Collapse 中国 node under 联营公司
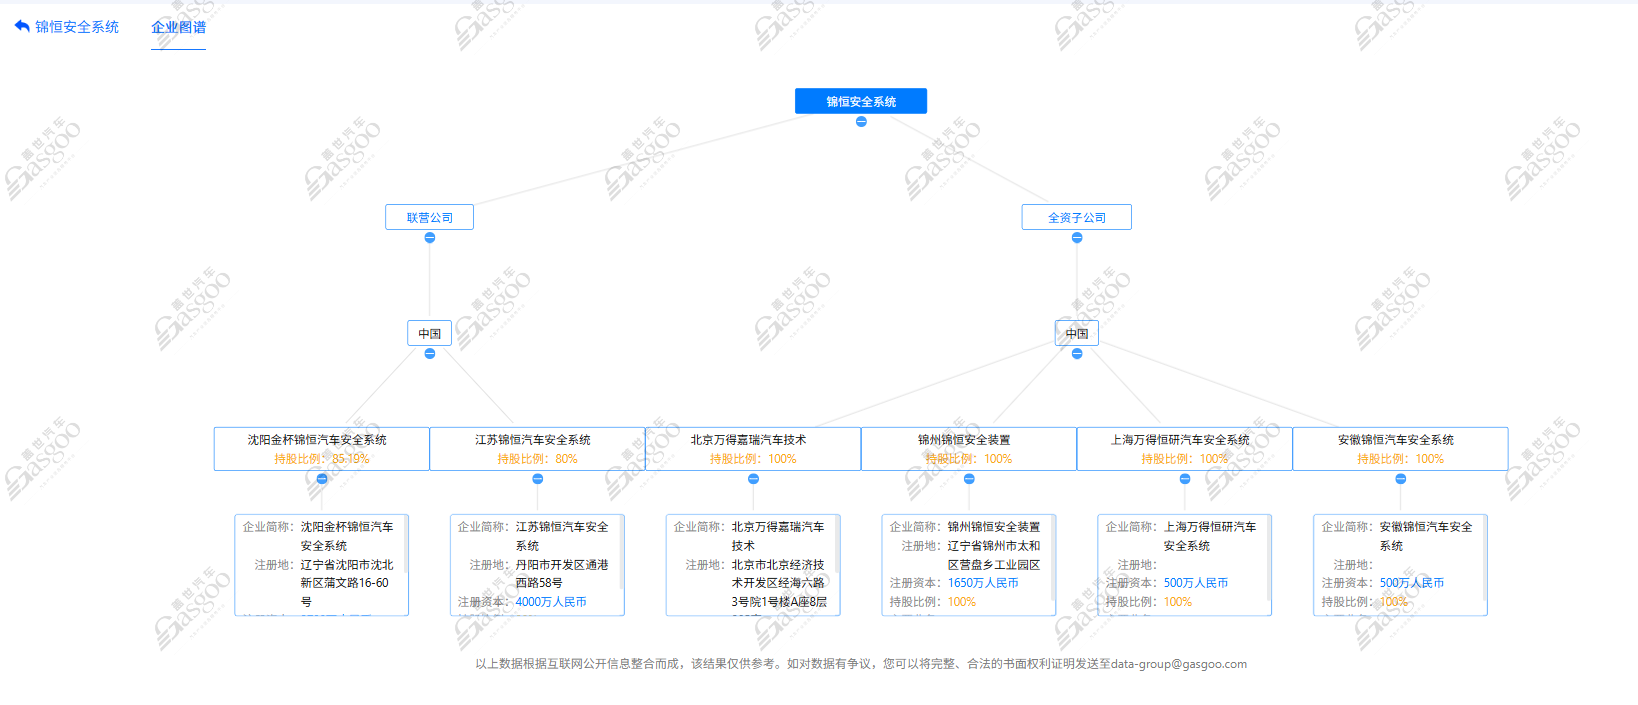 [x=429, y=354]
